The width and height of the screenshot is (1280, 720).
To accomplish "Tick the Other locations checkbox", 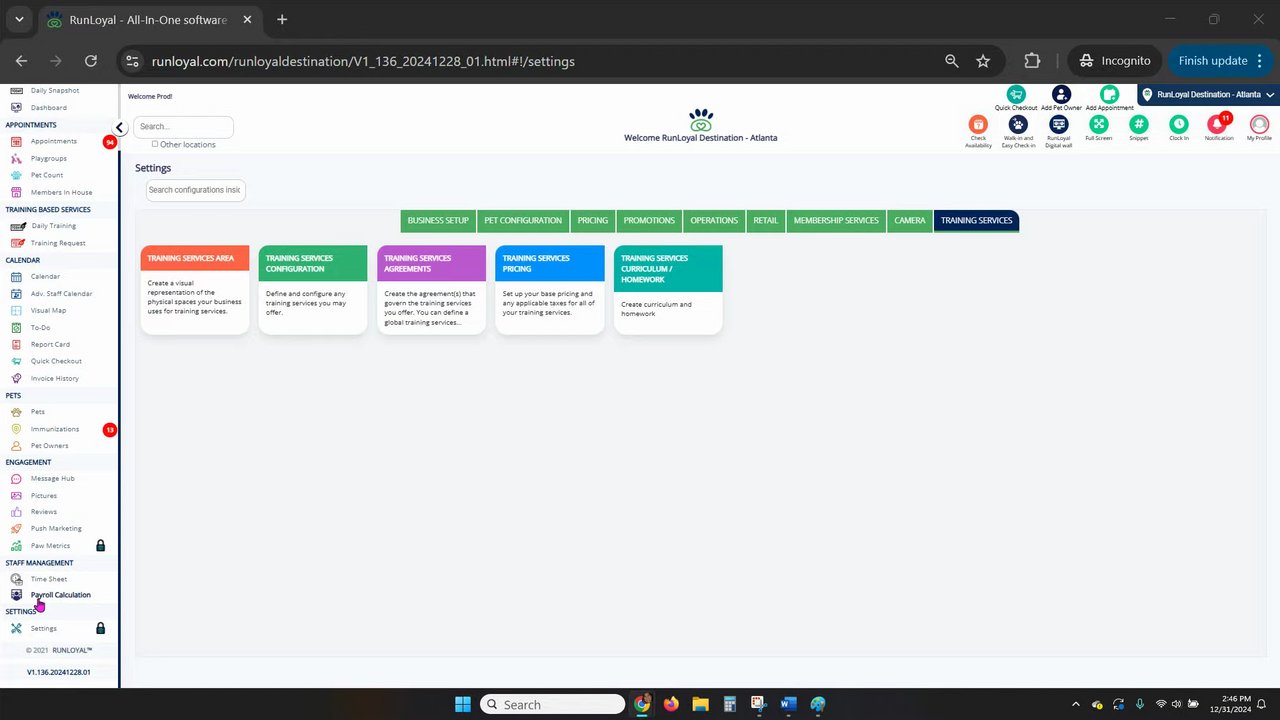I will click(155, 144).
